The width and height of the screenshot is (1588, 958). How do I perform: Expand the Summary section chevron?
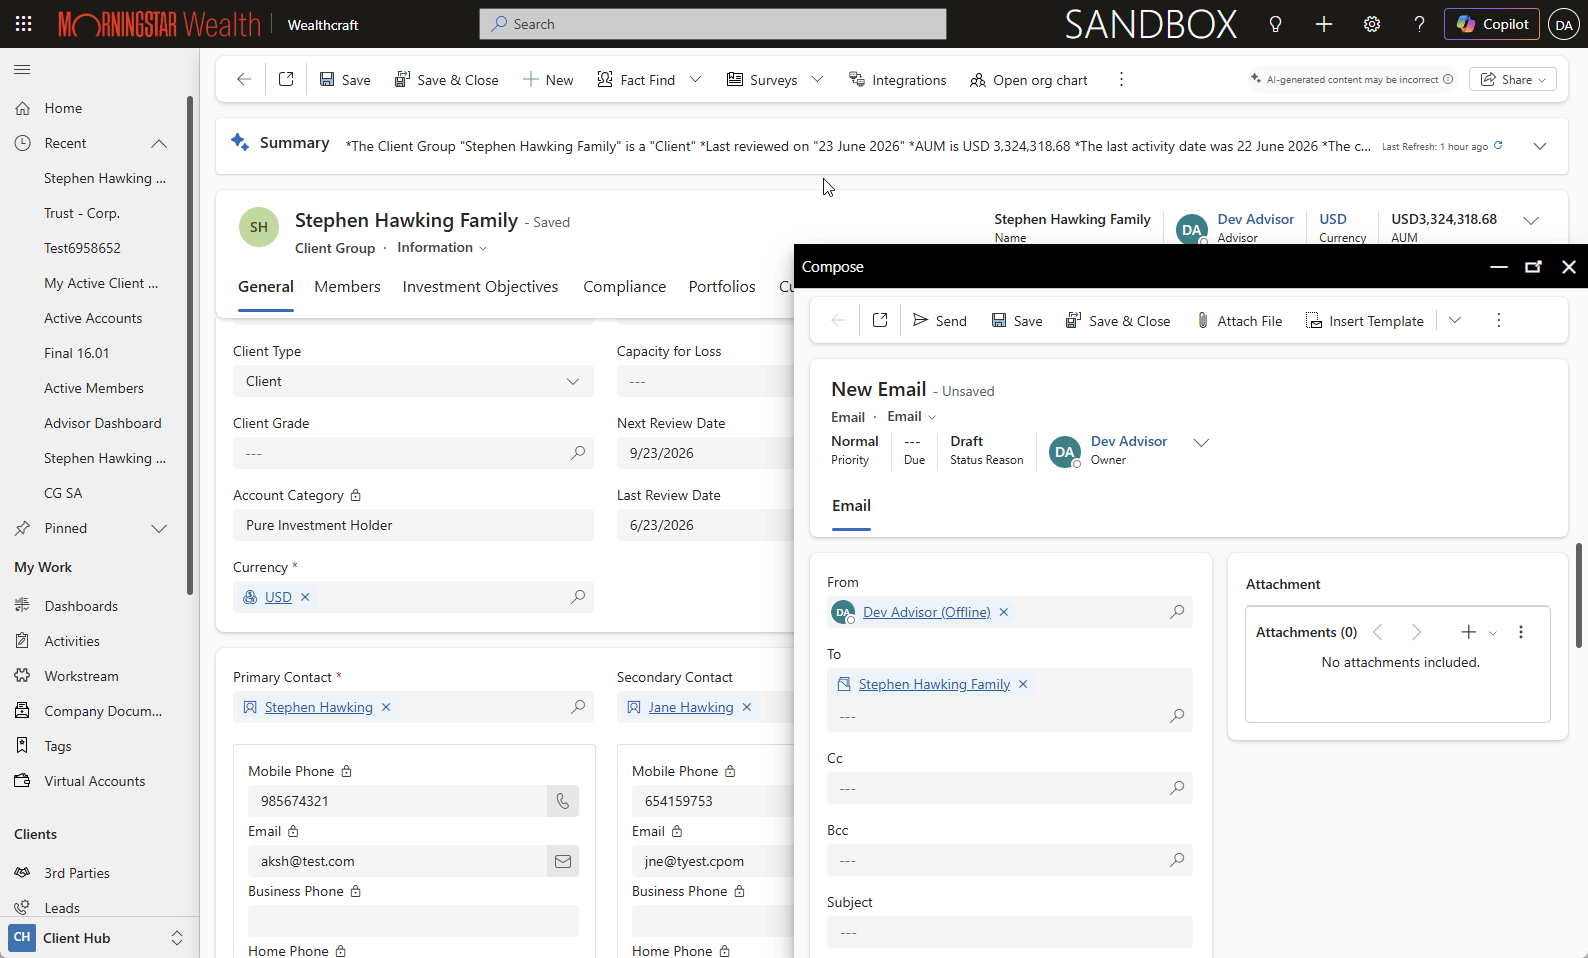click(1540, 146)
